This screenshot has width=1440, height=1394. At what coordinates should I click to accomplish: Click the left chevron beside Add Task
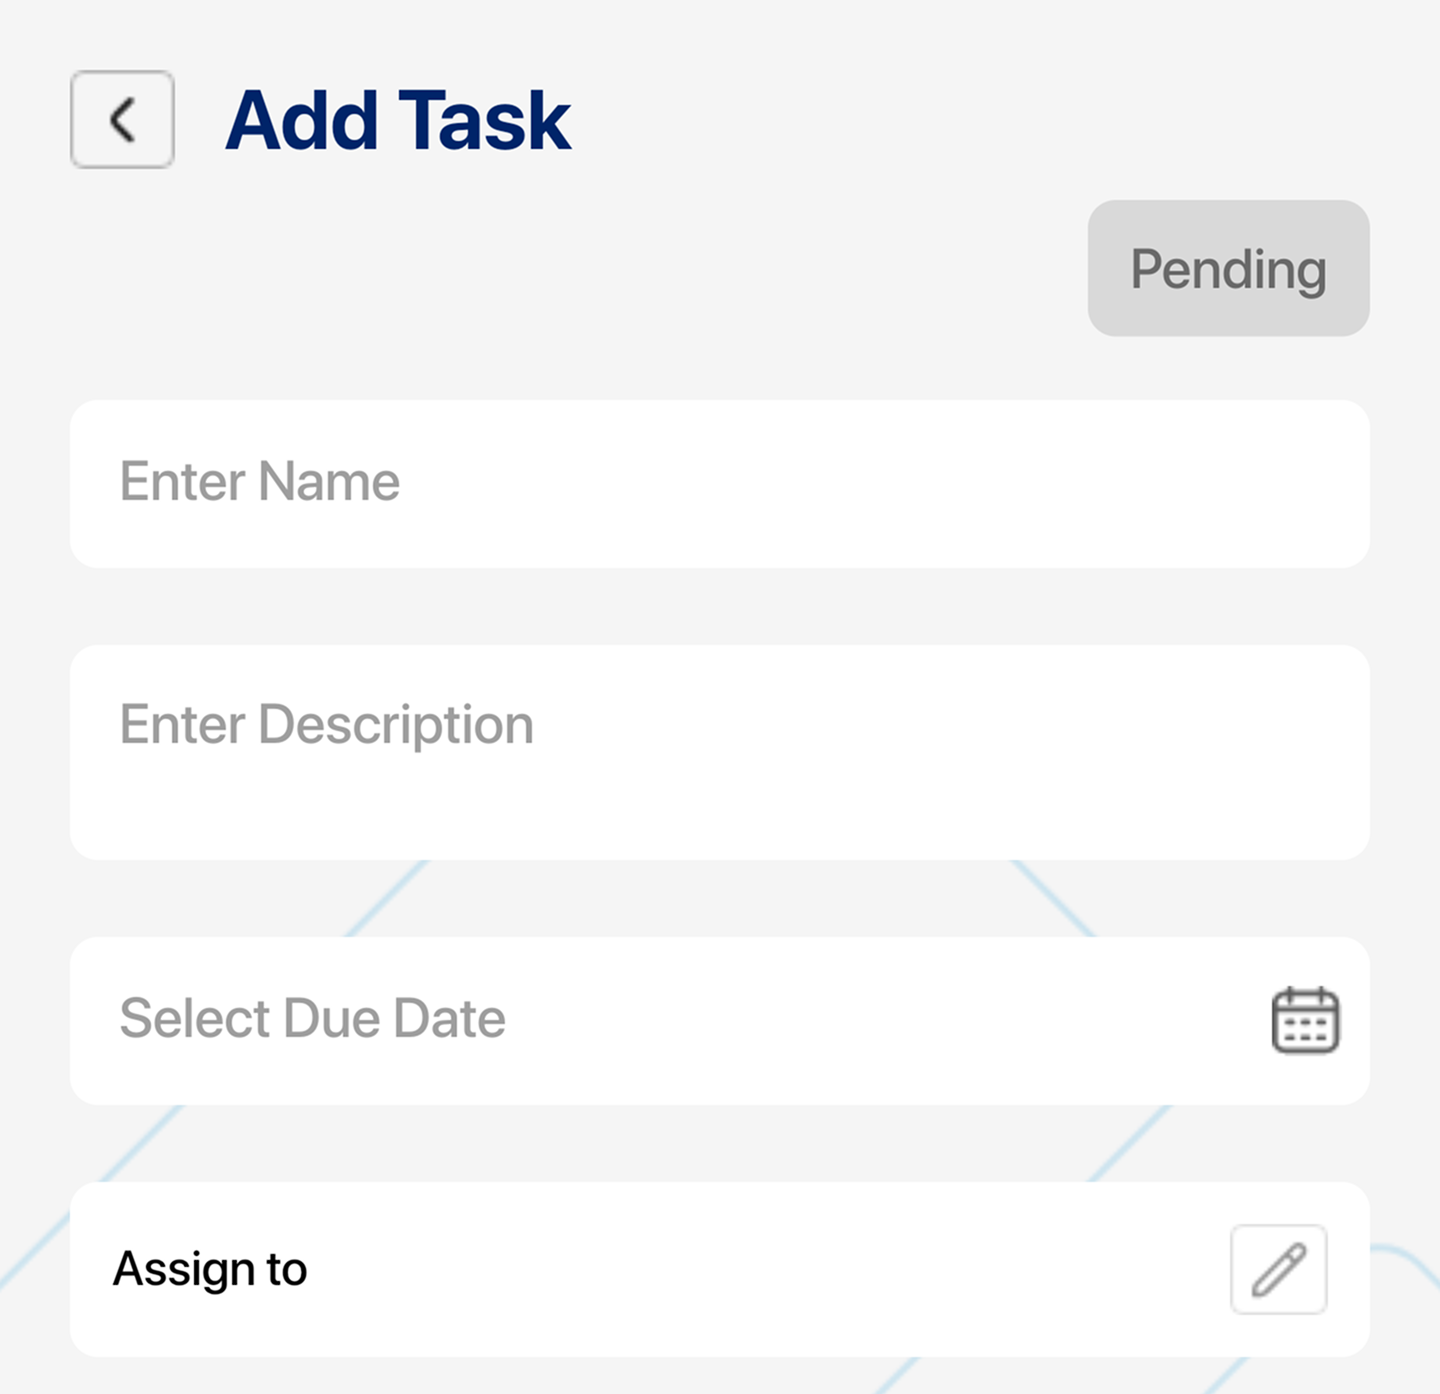coord(122,119)
